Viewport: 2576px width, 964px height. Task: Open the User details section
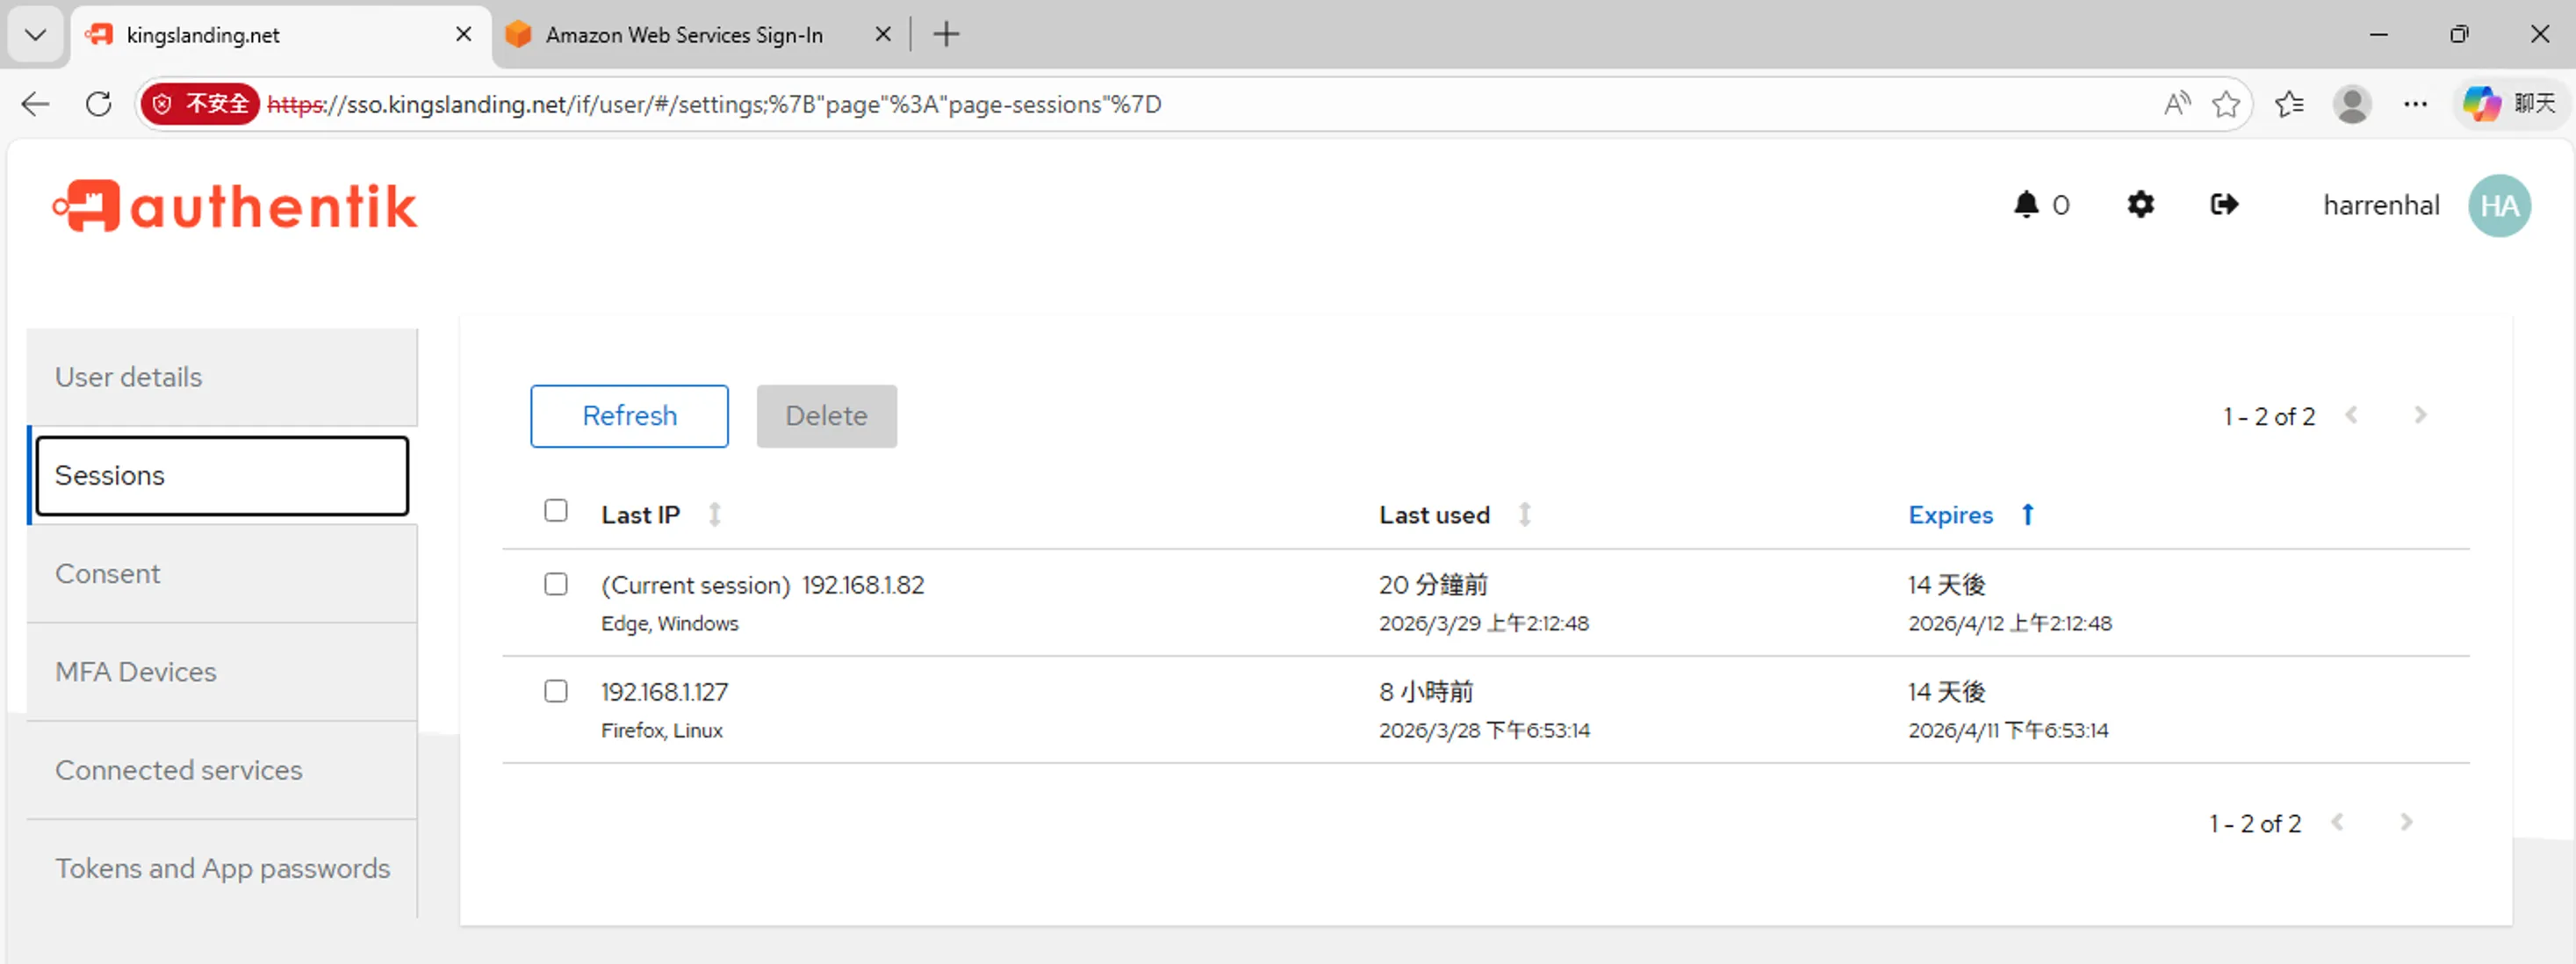click(222, 377)
